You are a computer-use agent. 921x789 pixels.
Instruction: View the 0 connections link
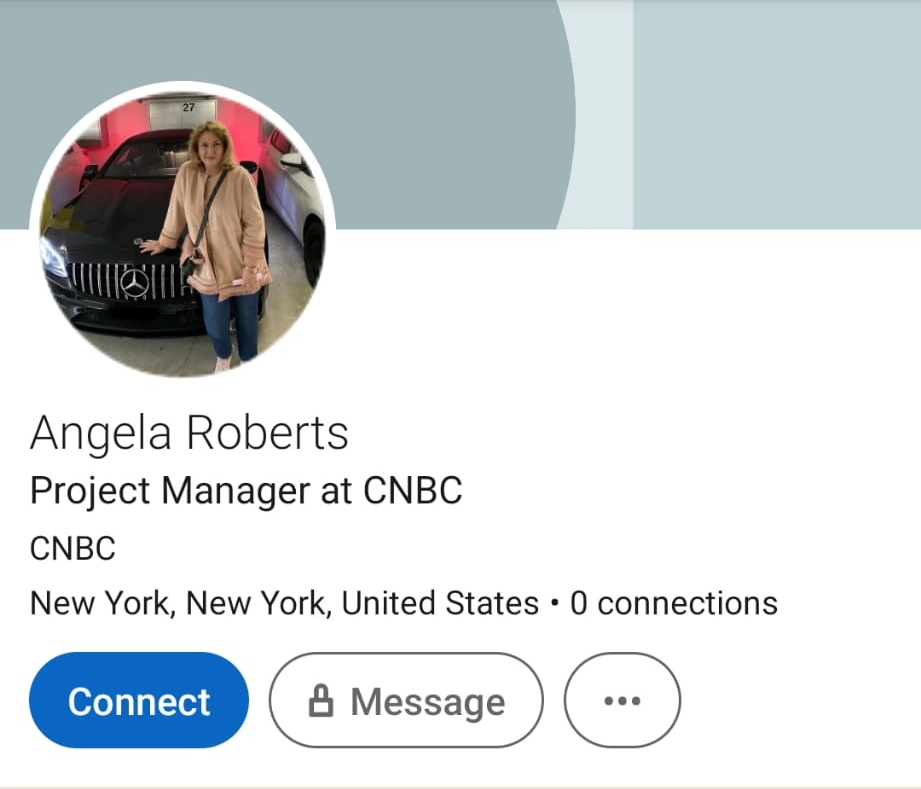click(673, 603)
